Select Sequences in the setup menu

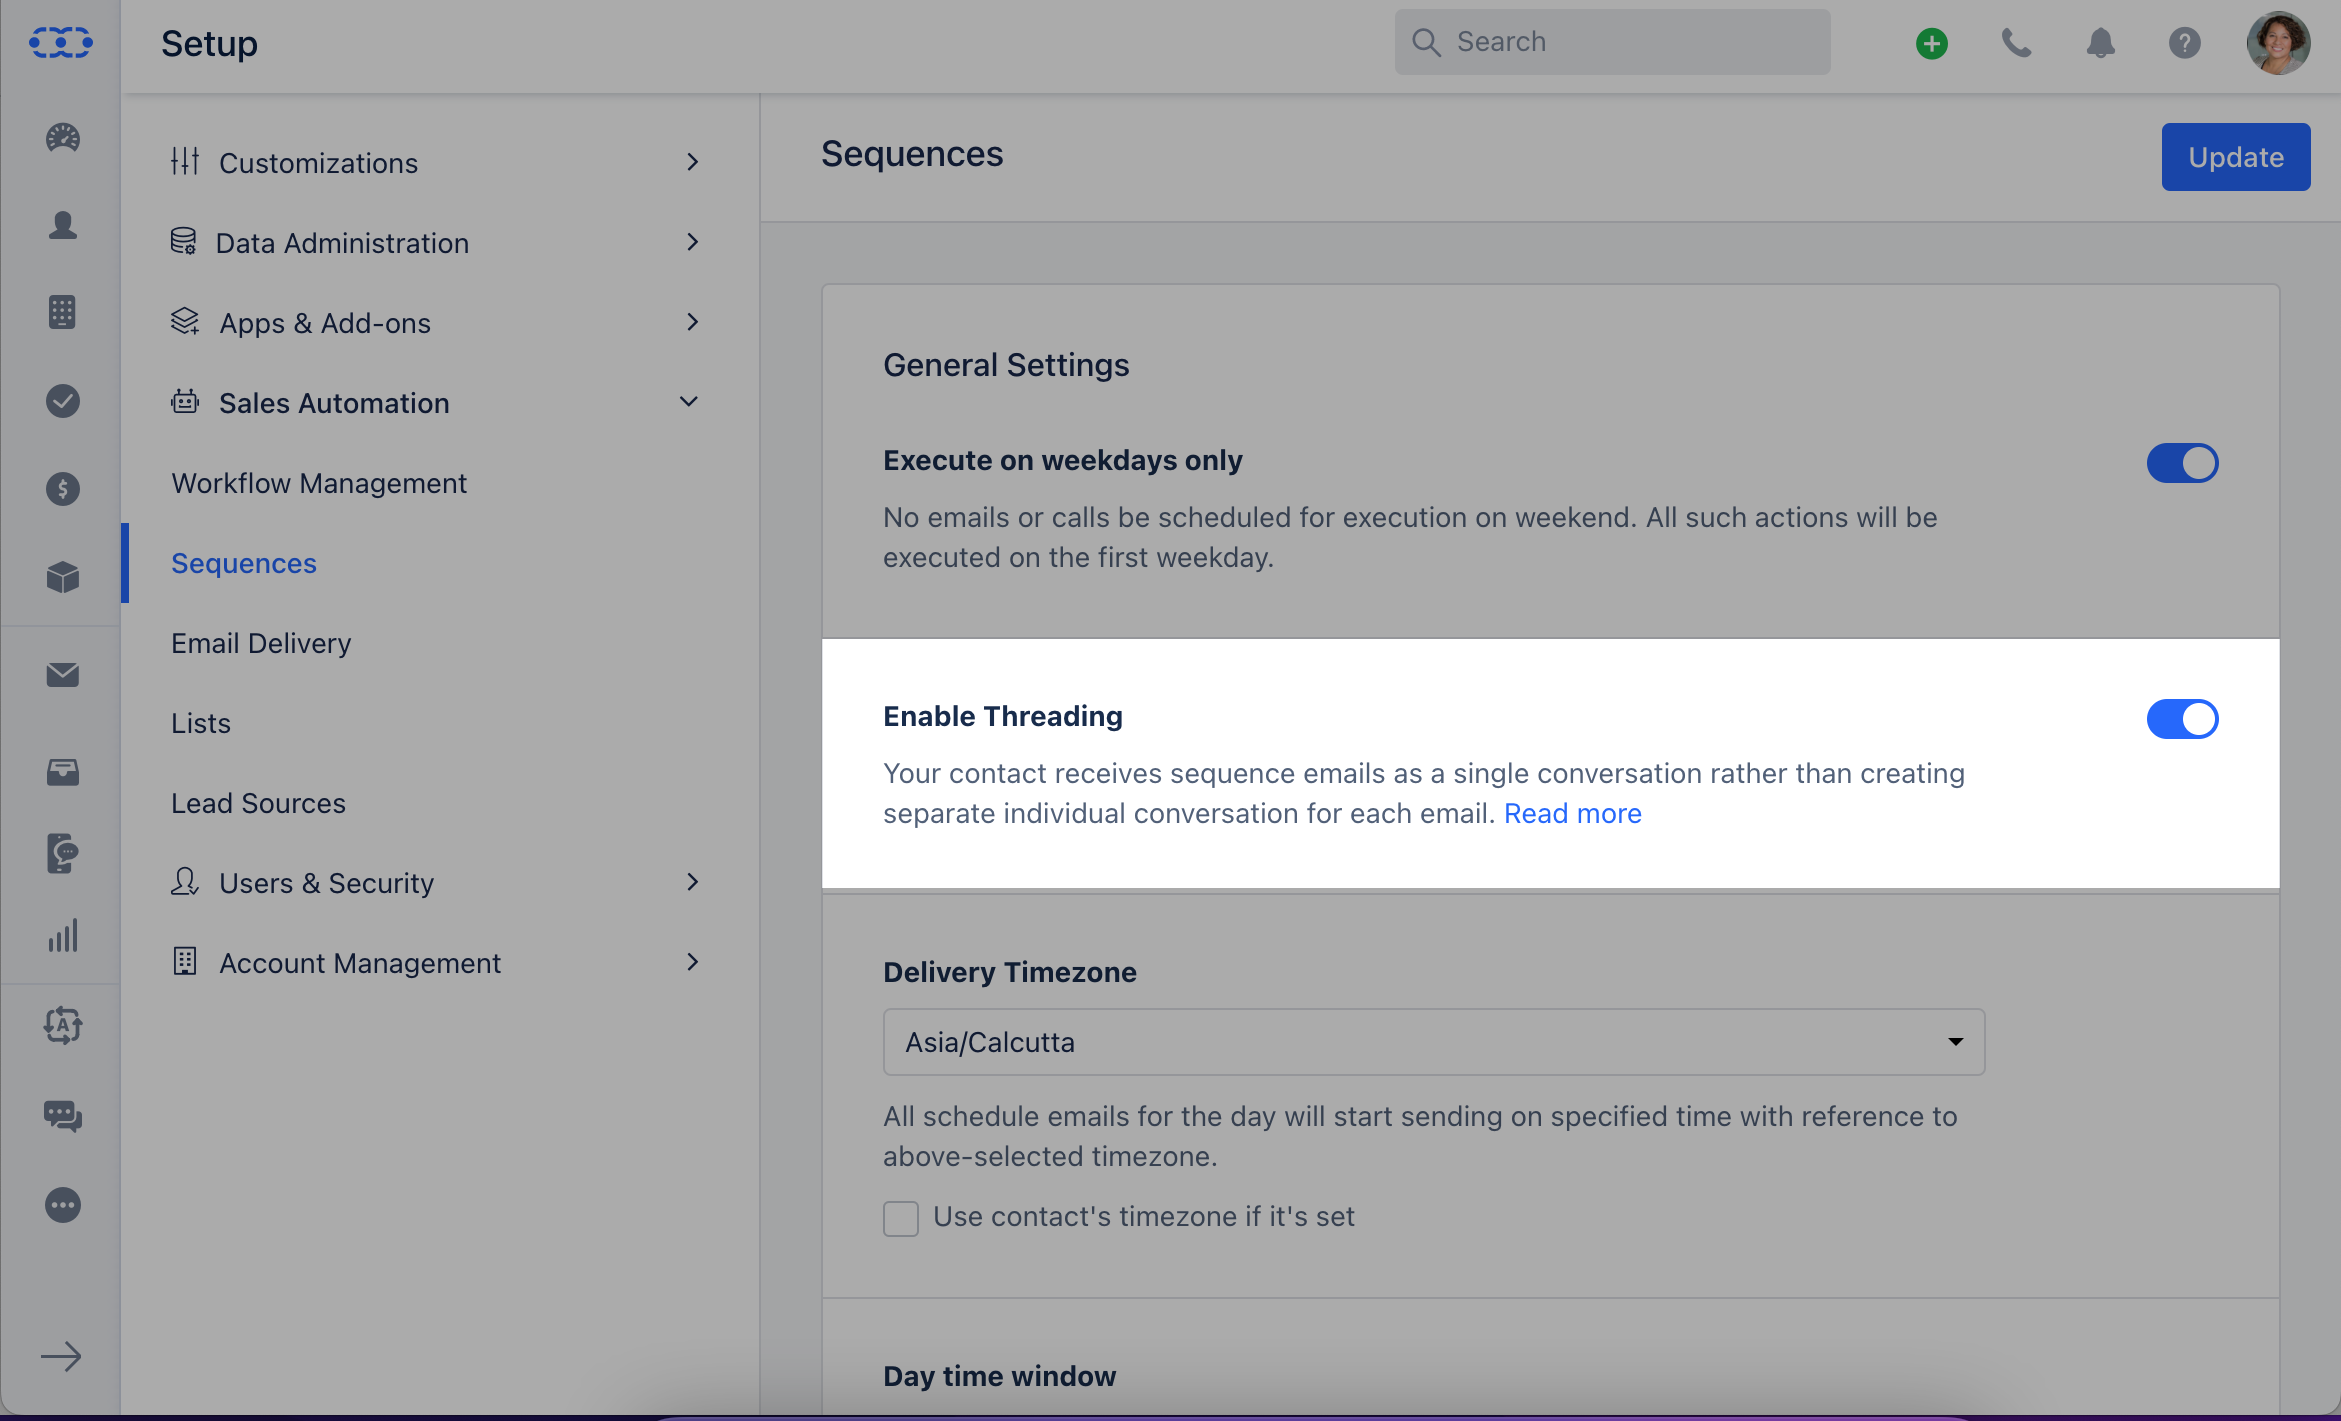click(243, 563)
